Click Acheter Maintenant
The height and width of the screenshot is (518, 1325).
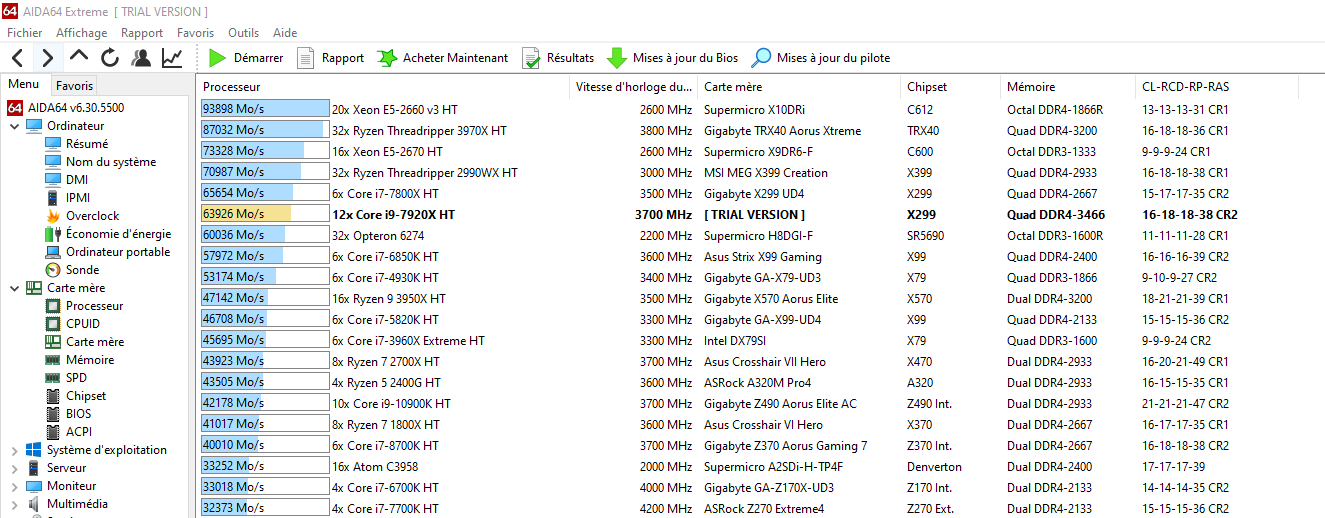(442, 58)
